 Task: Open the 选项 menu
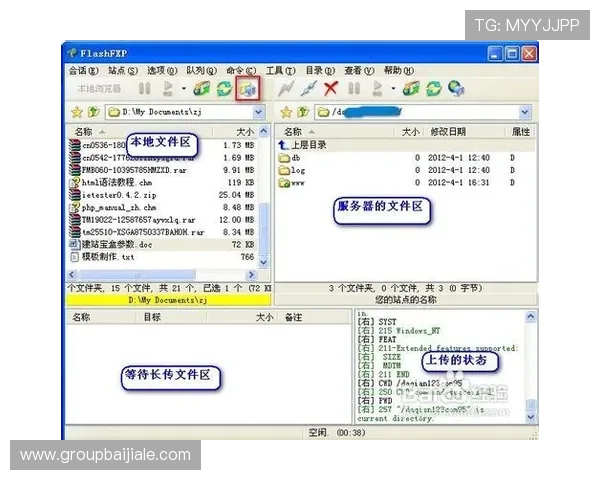pyautogui.click(x=162, y=70)
